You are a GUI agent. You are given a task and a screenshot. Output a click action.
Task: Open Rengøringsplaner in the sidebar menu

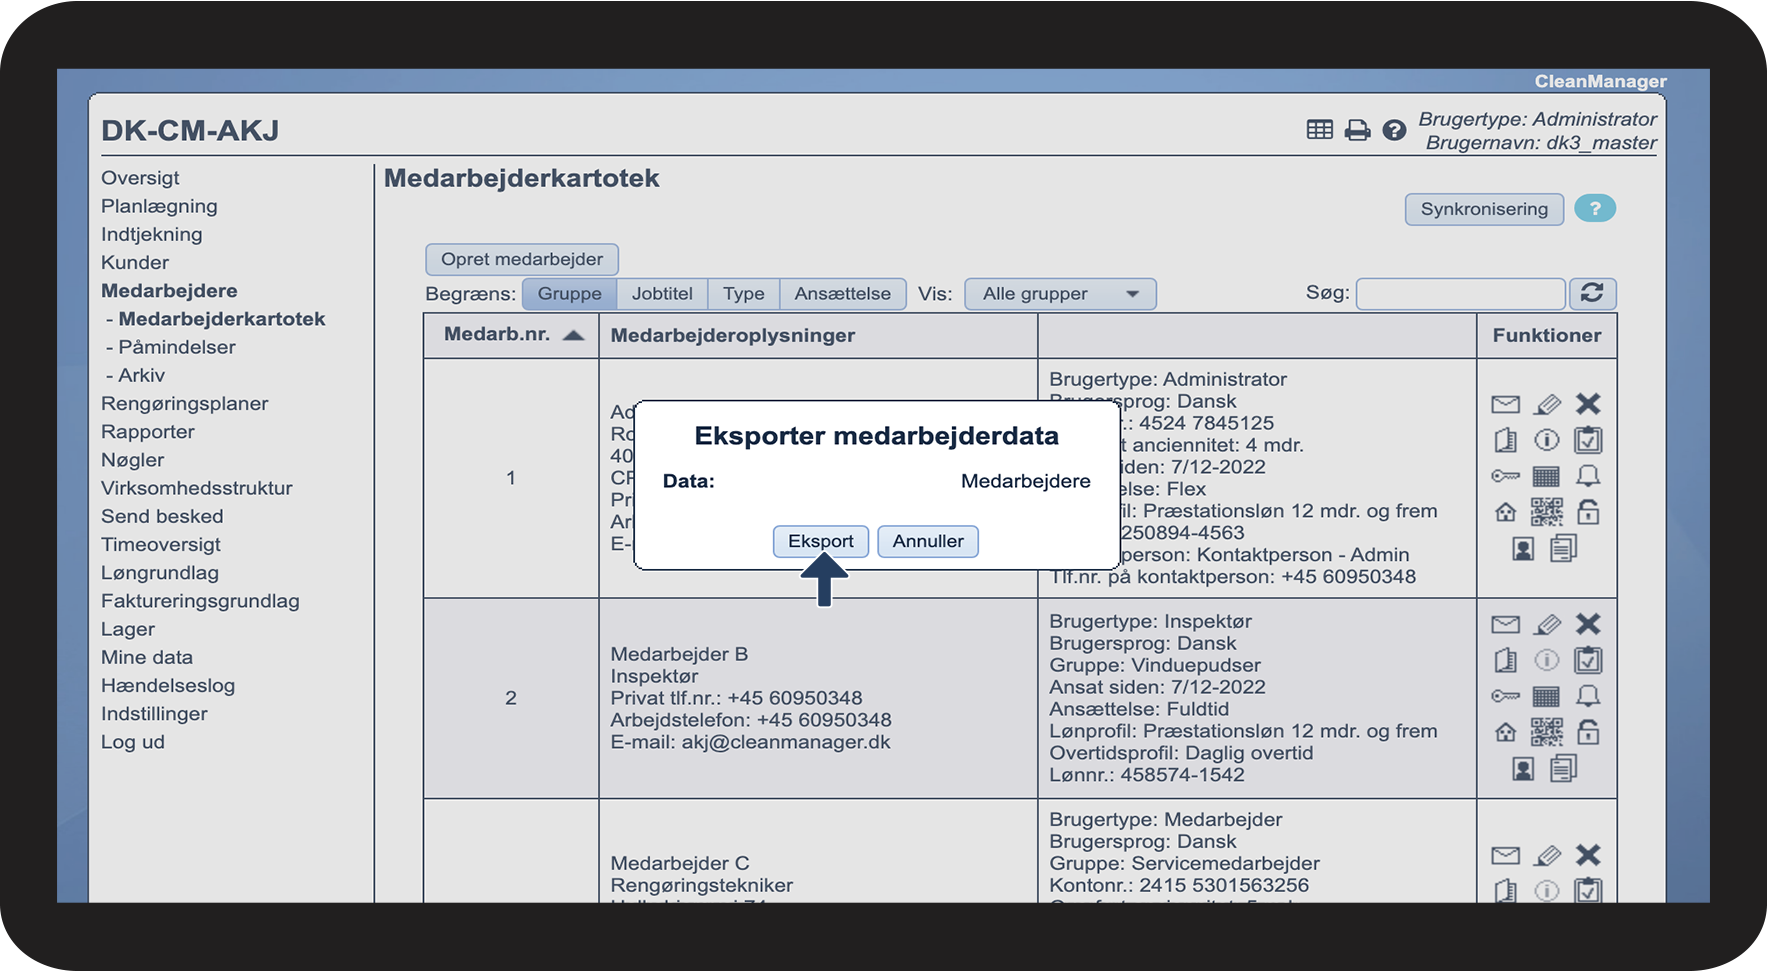click(x=184, y=404)
